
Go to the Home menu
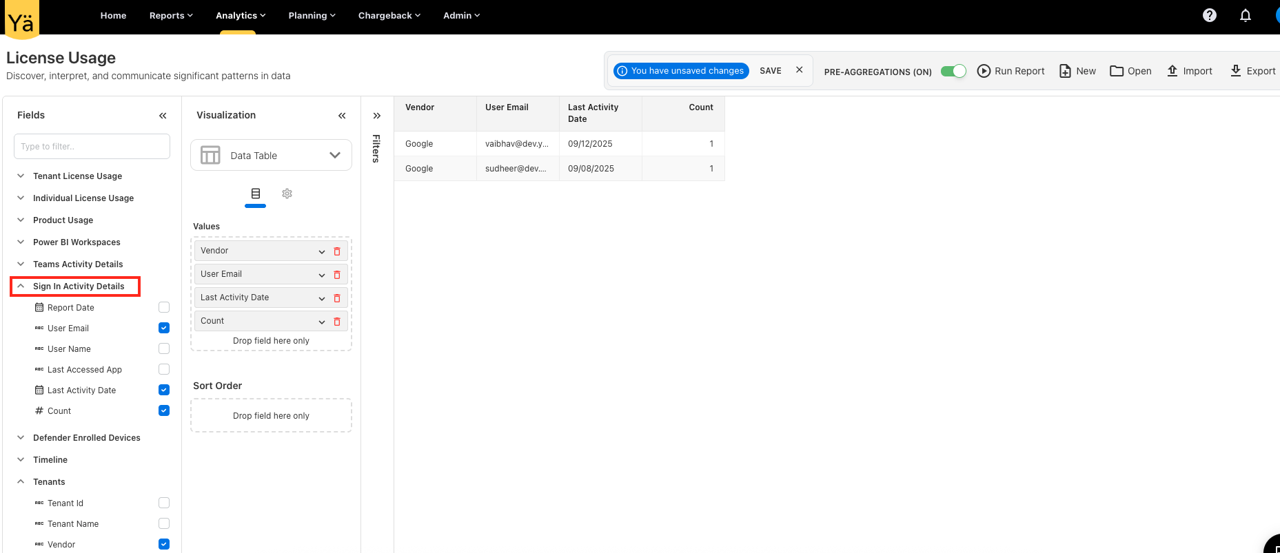click(x=113, y=15)
